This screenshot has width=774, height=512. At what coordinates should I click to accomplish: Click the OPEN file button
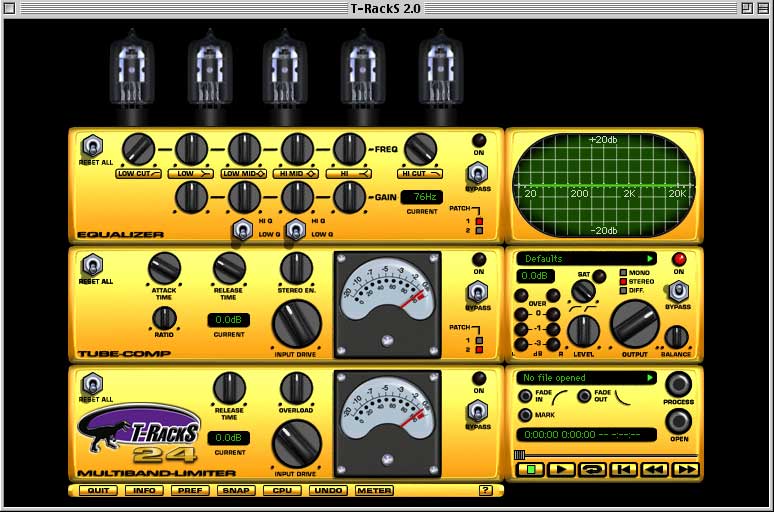(679, 421)
